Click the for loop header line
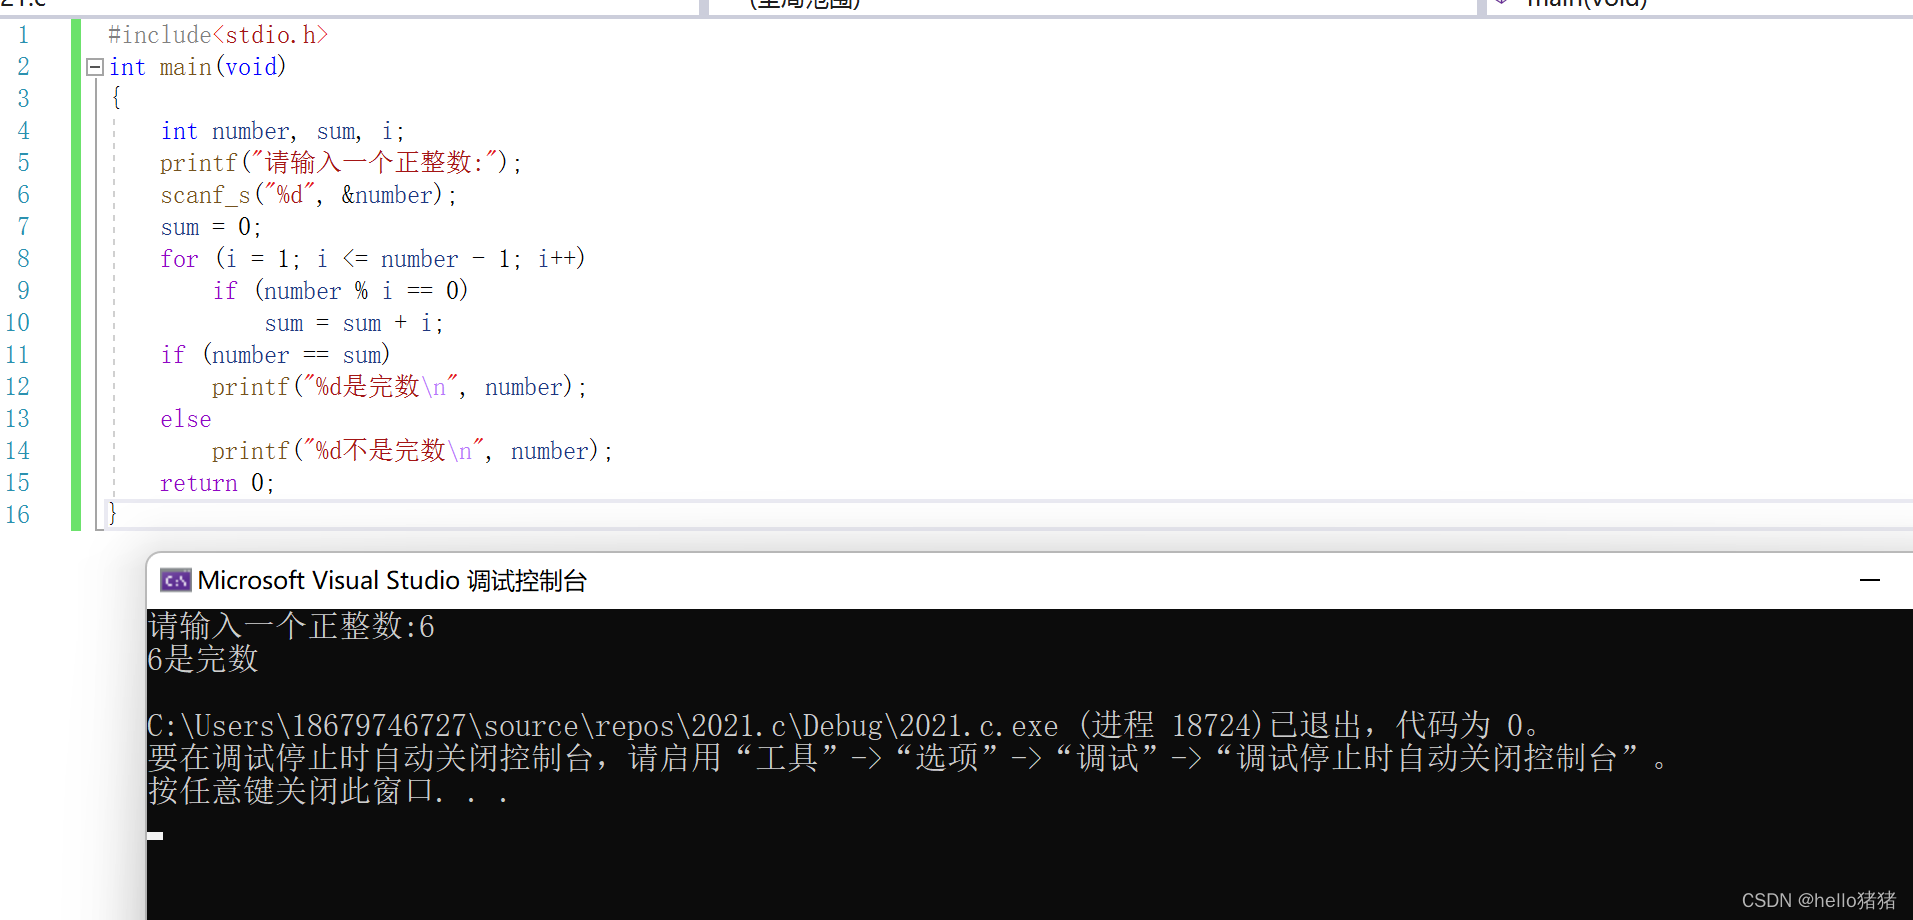The image size is (1913, 920). (x=372, y=259)
